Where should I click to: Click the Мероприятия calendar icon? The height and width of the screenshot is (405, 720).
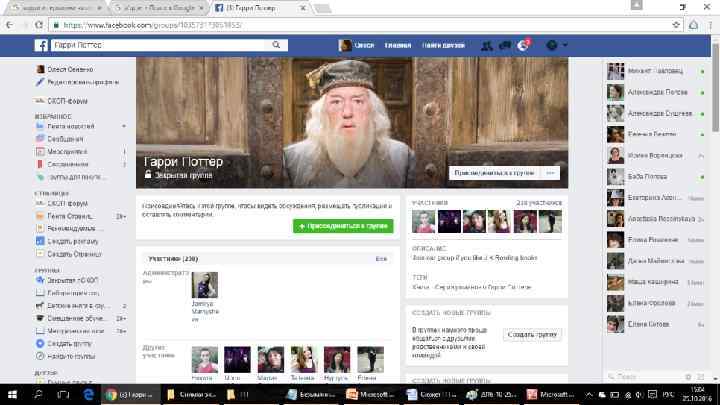[40, 151]
